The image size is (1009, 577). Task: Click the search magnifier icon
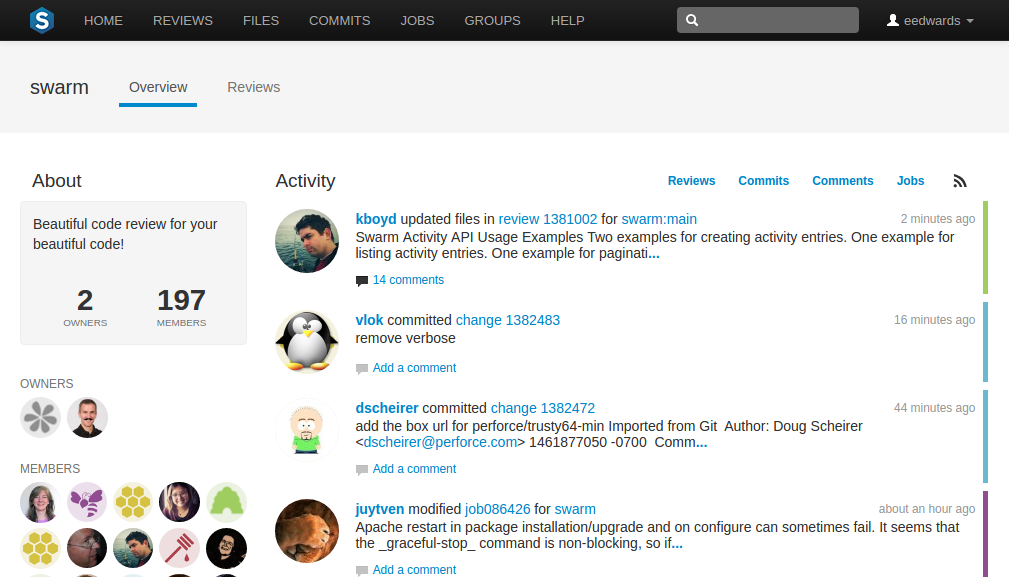692,20
